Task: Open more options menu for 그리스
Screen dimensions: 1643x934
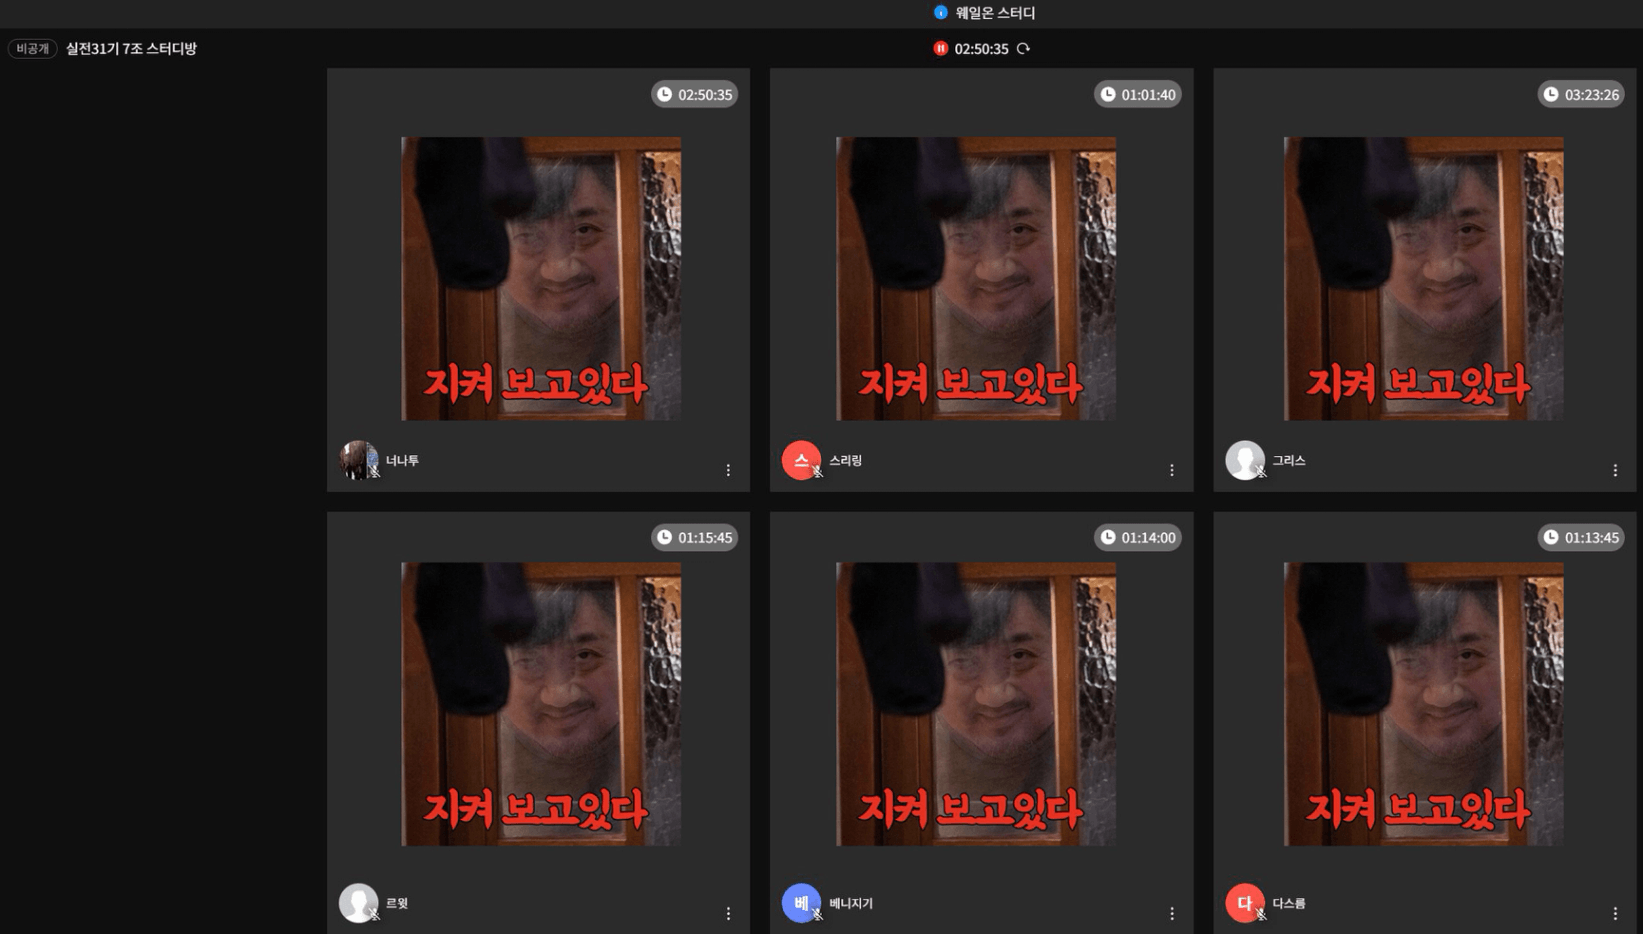Action: point(1615,470)
